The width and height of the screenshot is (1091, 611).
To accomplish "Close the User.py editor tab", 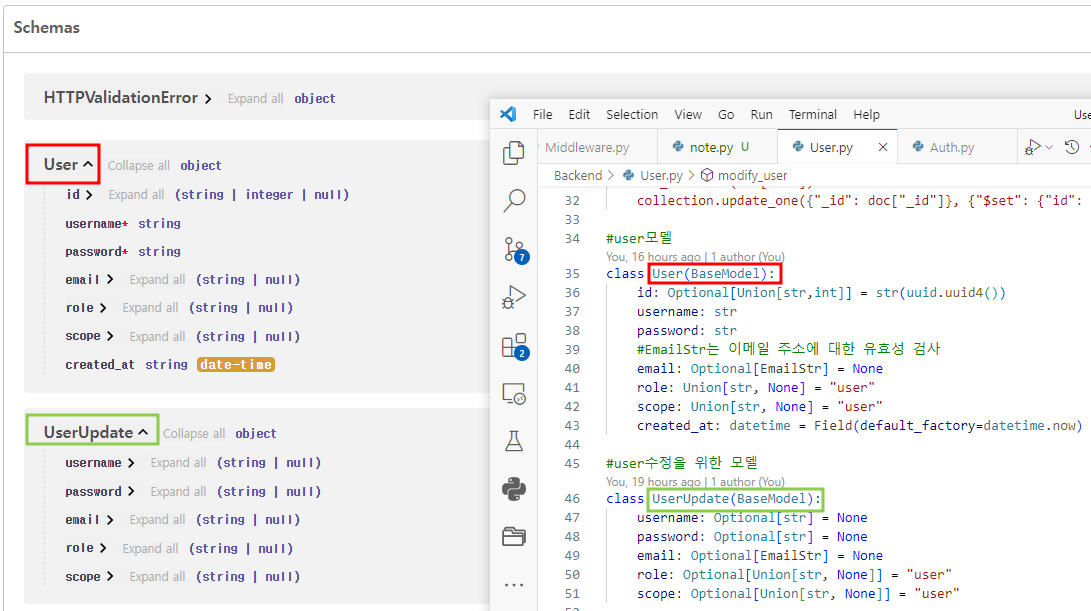I will [882, 147].
